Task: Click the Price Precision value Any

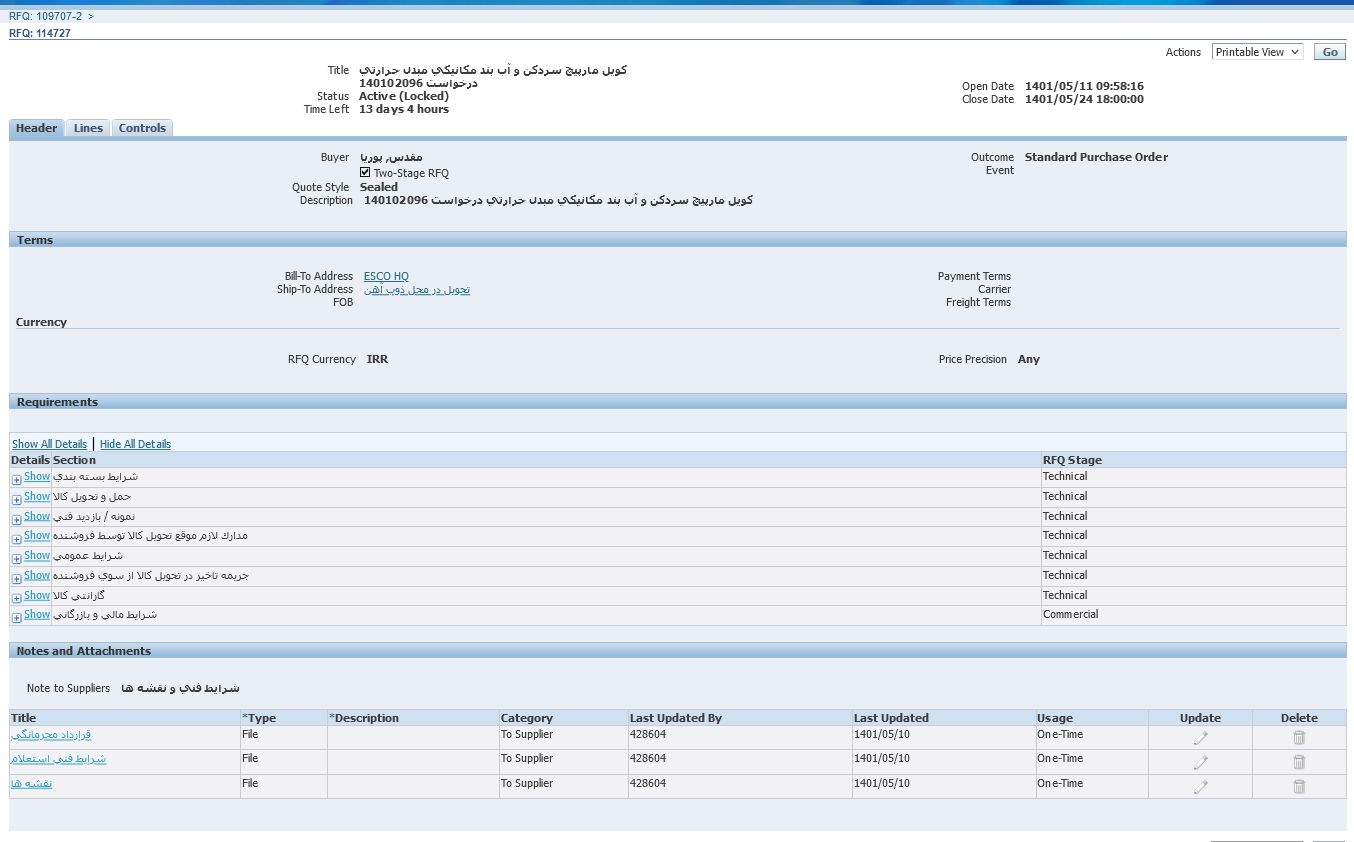Action: point(1029,359)
